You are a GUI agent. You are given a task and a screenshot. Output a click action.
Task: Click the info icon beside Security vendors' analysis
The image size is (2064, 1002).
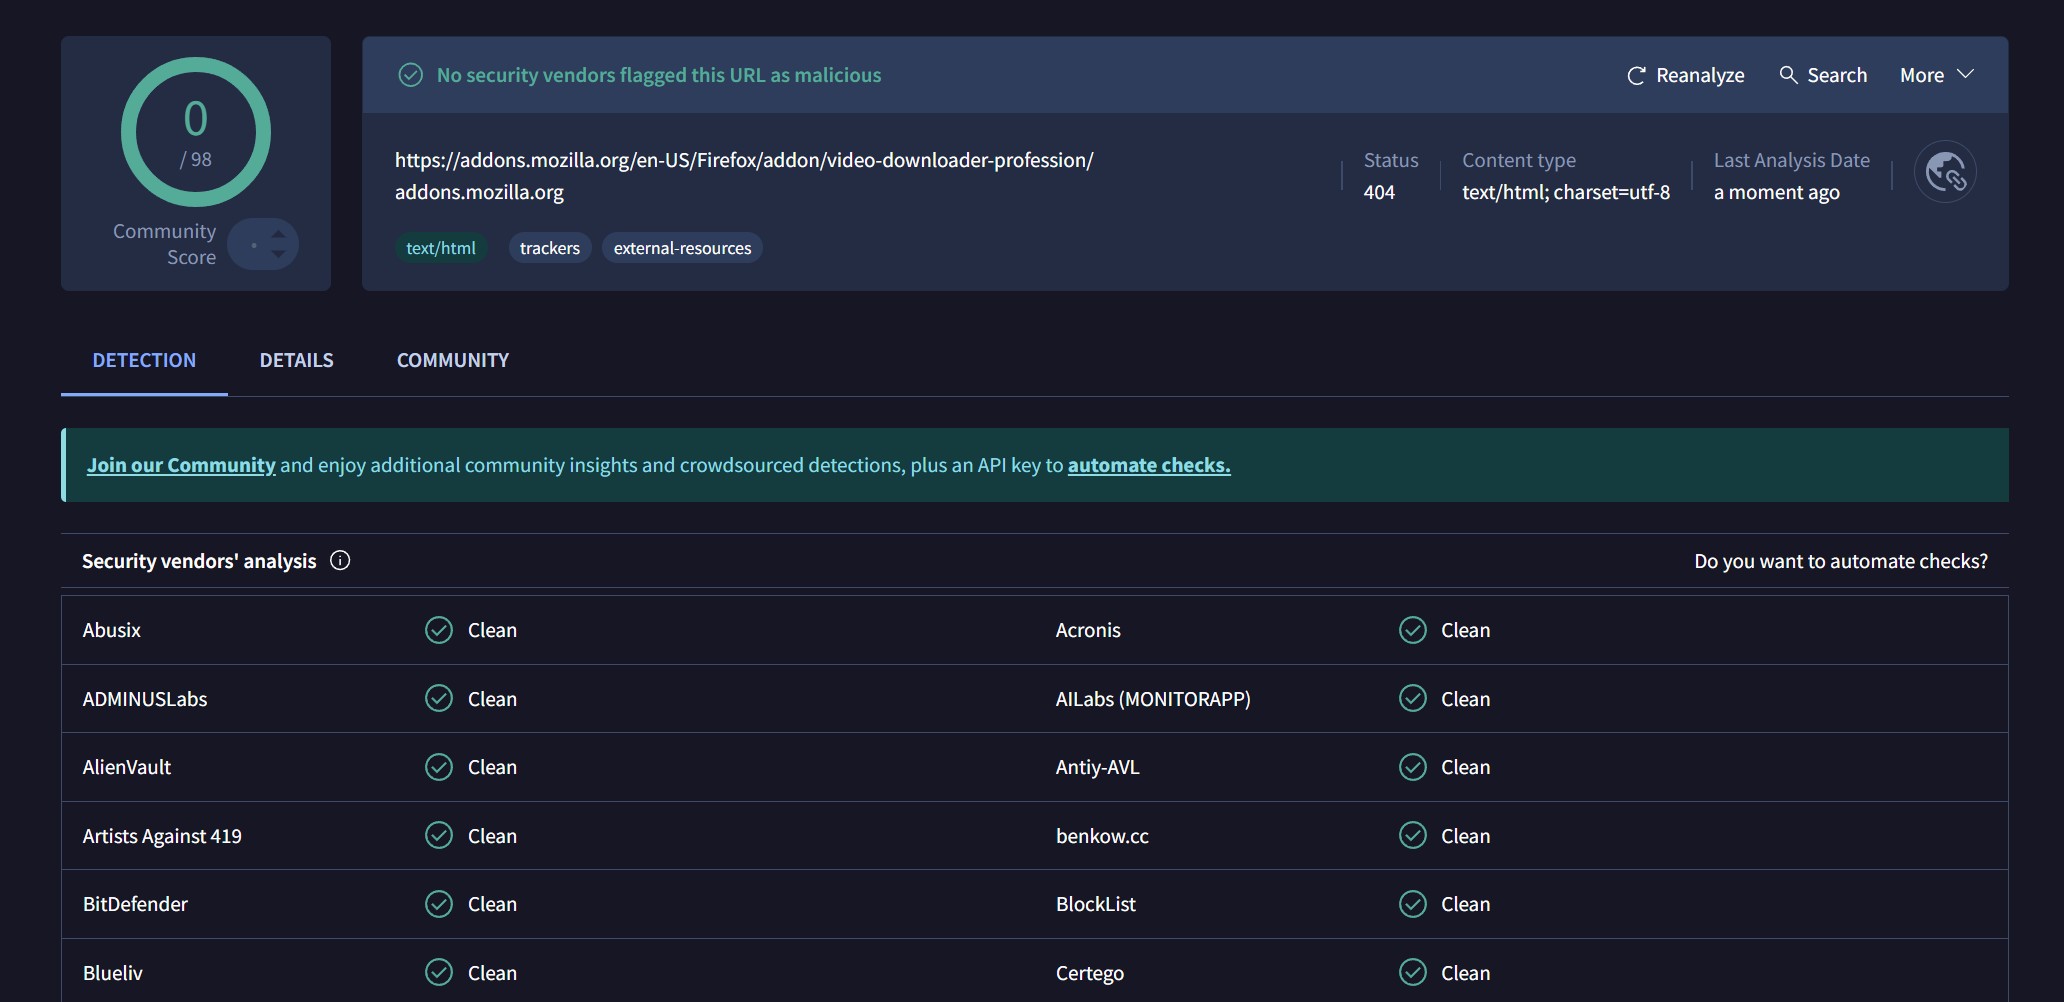coord(340,561)
